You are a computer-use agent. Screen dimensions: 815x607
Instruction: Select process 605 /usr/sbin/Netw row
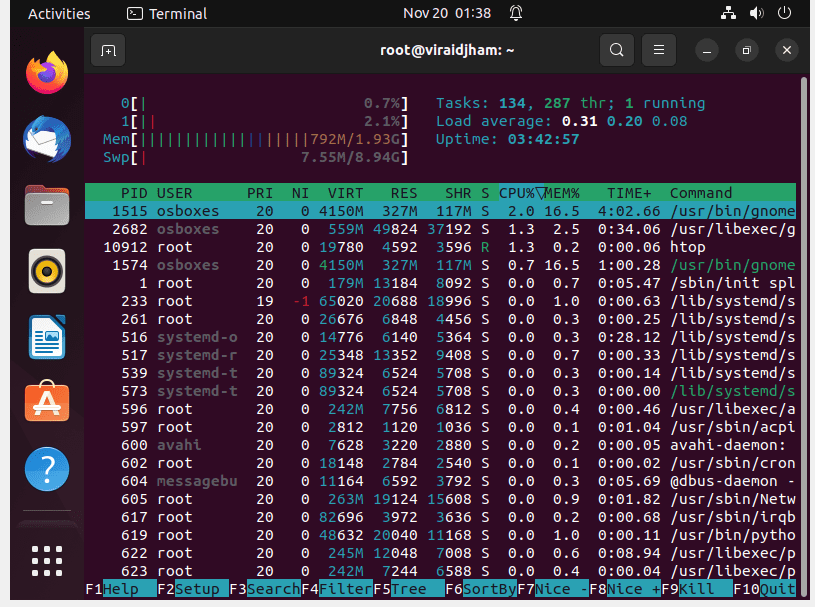coord(440,499)
